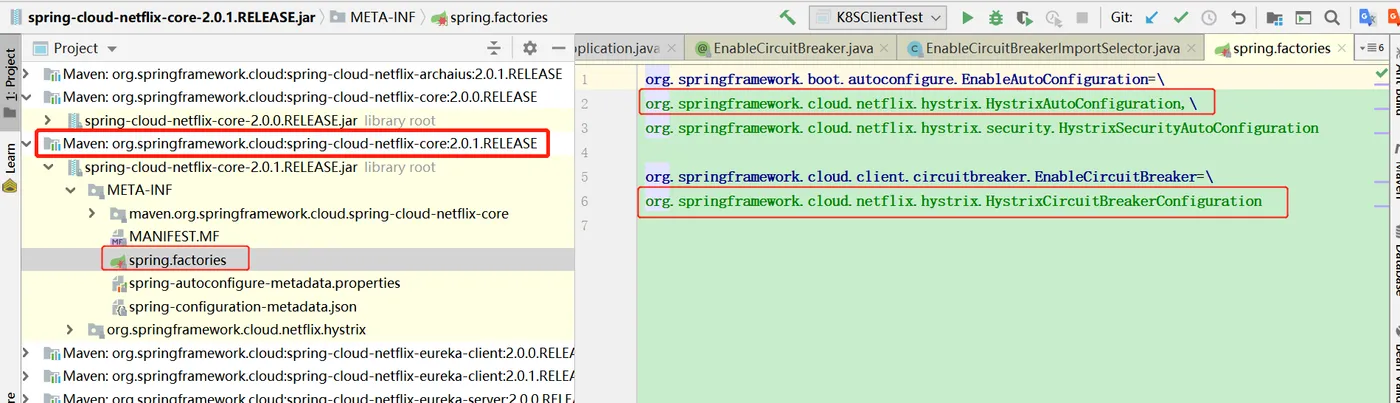Open the Project Structure icon in the toolbar

click(1274, 17)
